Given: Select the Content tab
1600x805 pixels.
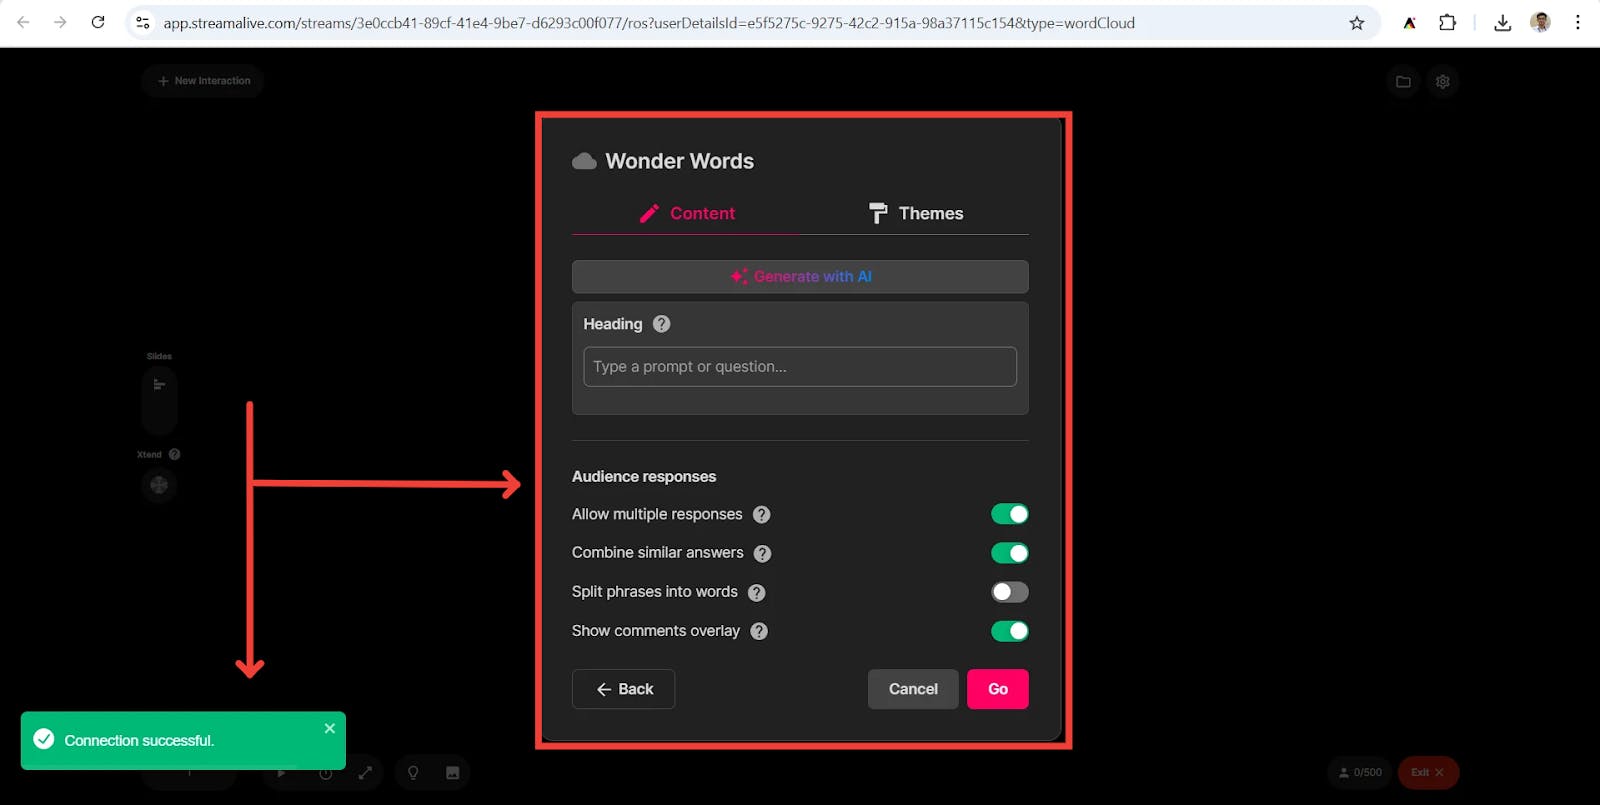Looking at the screenshot, I should [x=686, y=213].
